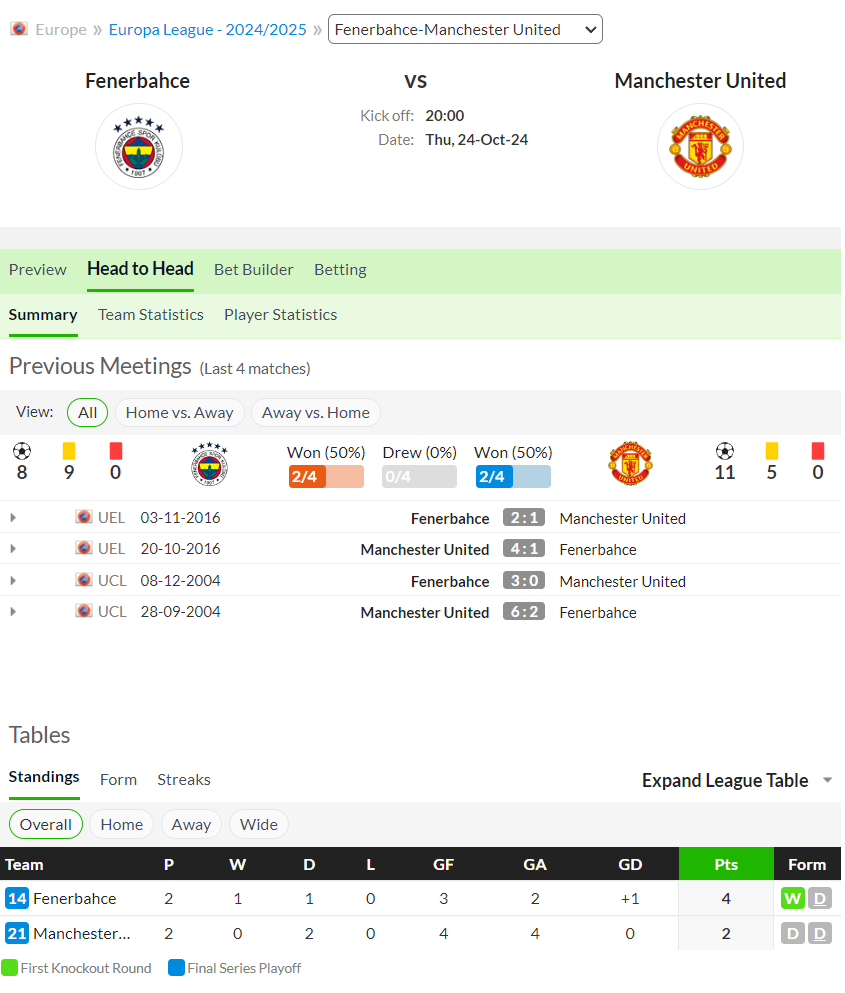Open the Europa League - 2024/2025 breadcrumb link
Image resolution: width=845 pixels, height=993 pixels.
tap(208, 29)
